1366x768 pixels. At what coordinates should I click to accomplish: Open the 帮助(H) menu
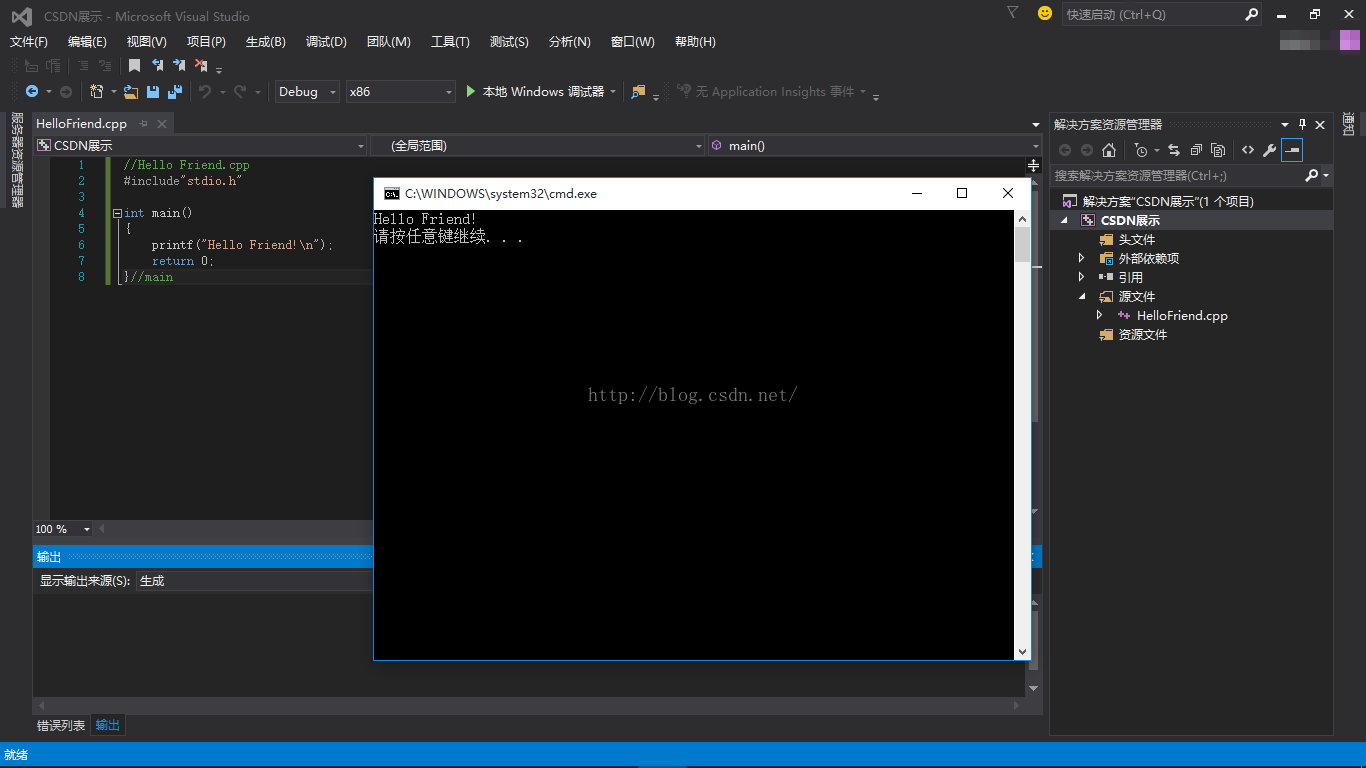[x=695, y=41]
